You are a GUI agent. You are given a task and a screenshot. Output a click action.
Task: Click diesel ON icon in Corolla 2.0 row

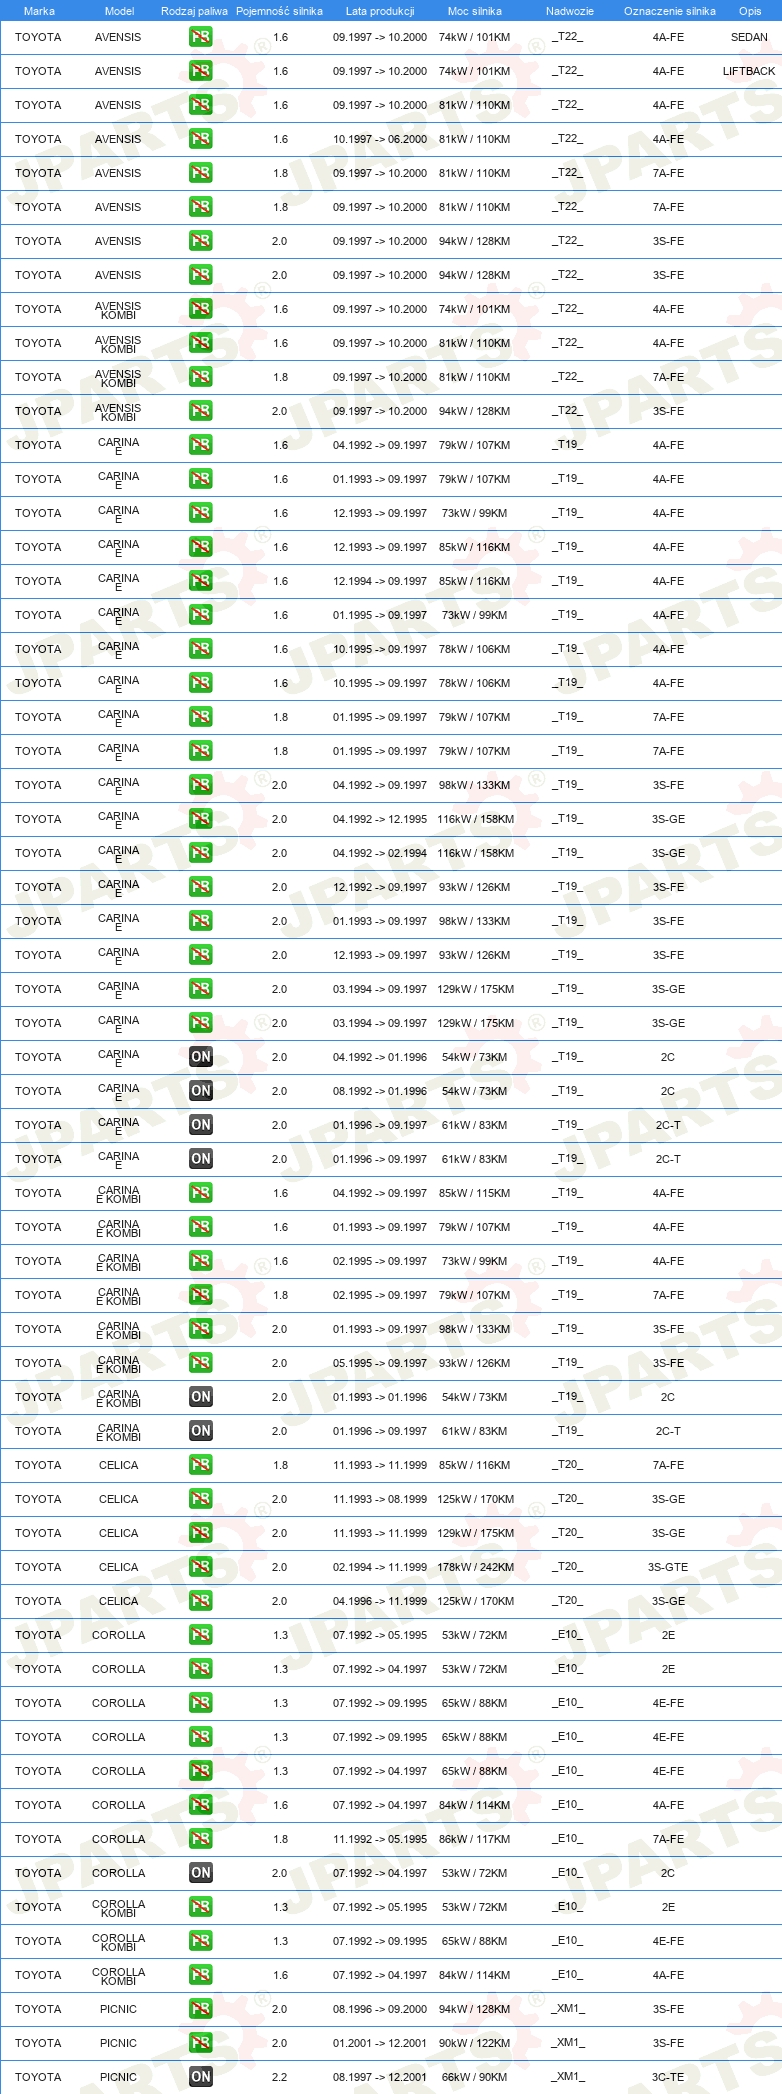(201, 1873)
